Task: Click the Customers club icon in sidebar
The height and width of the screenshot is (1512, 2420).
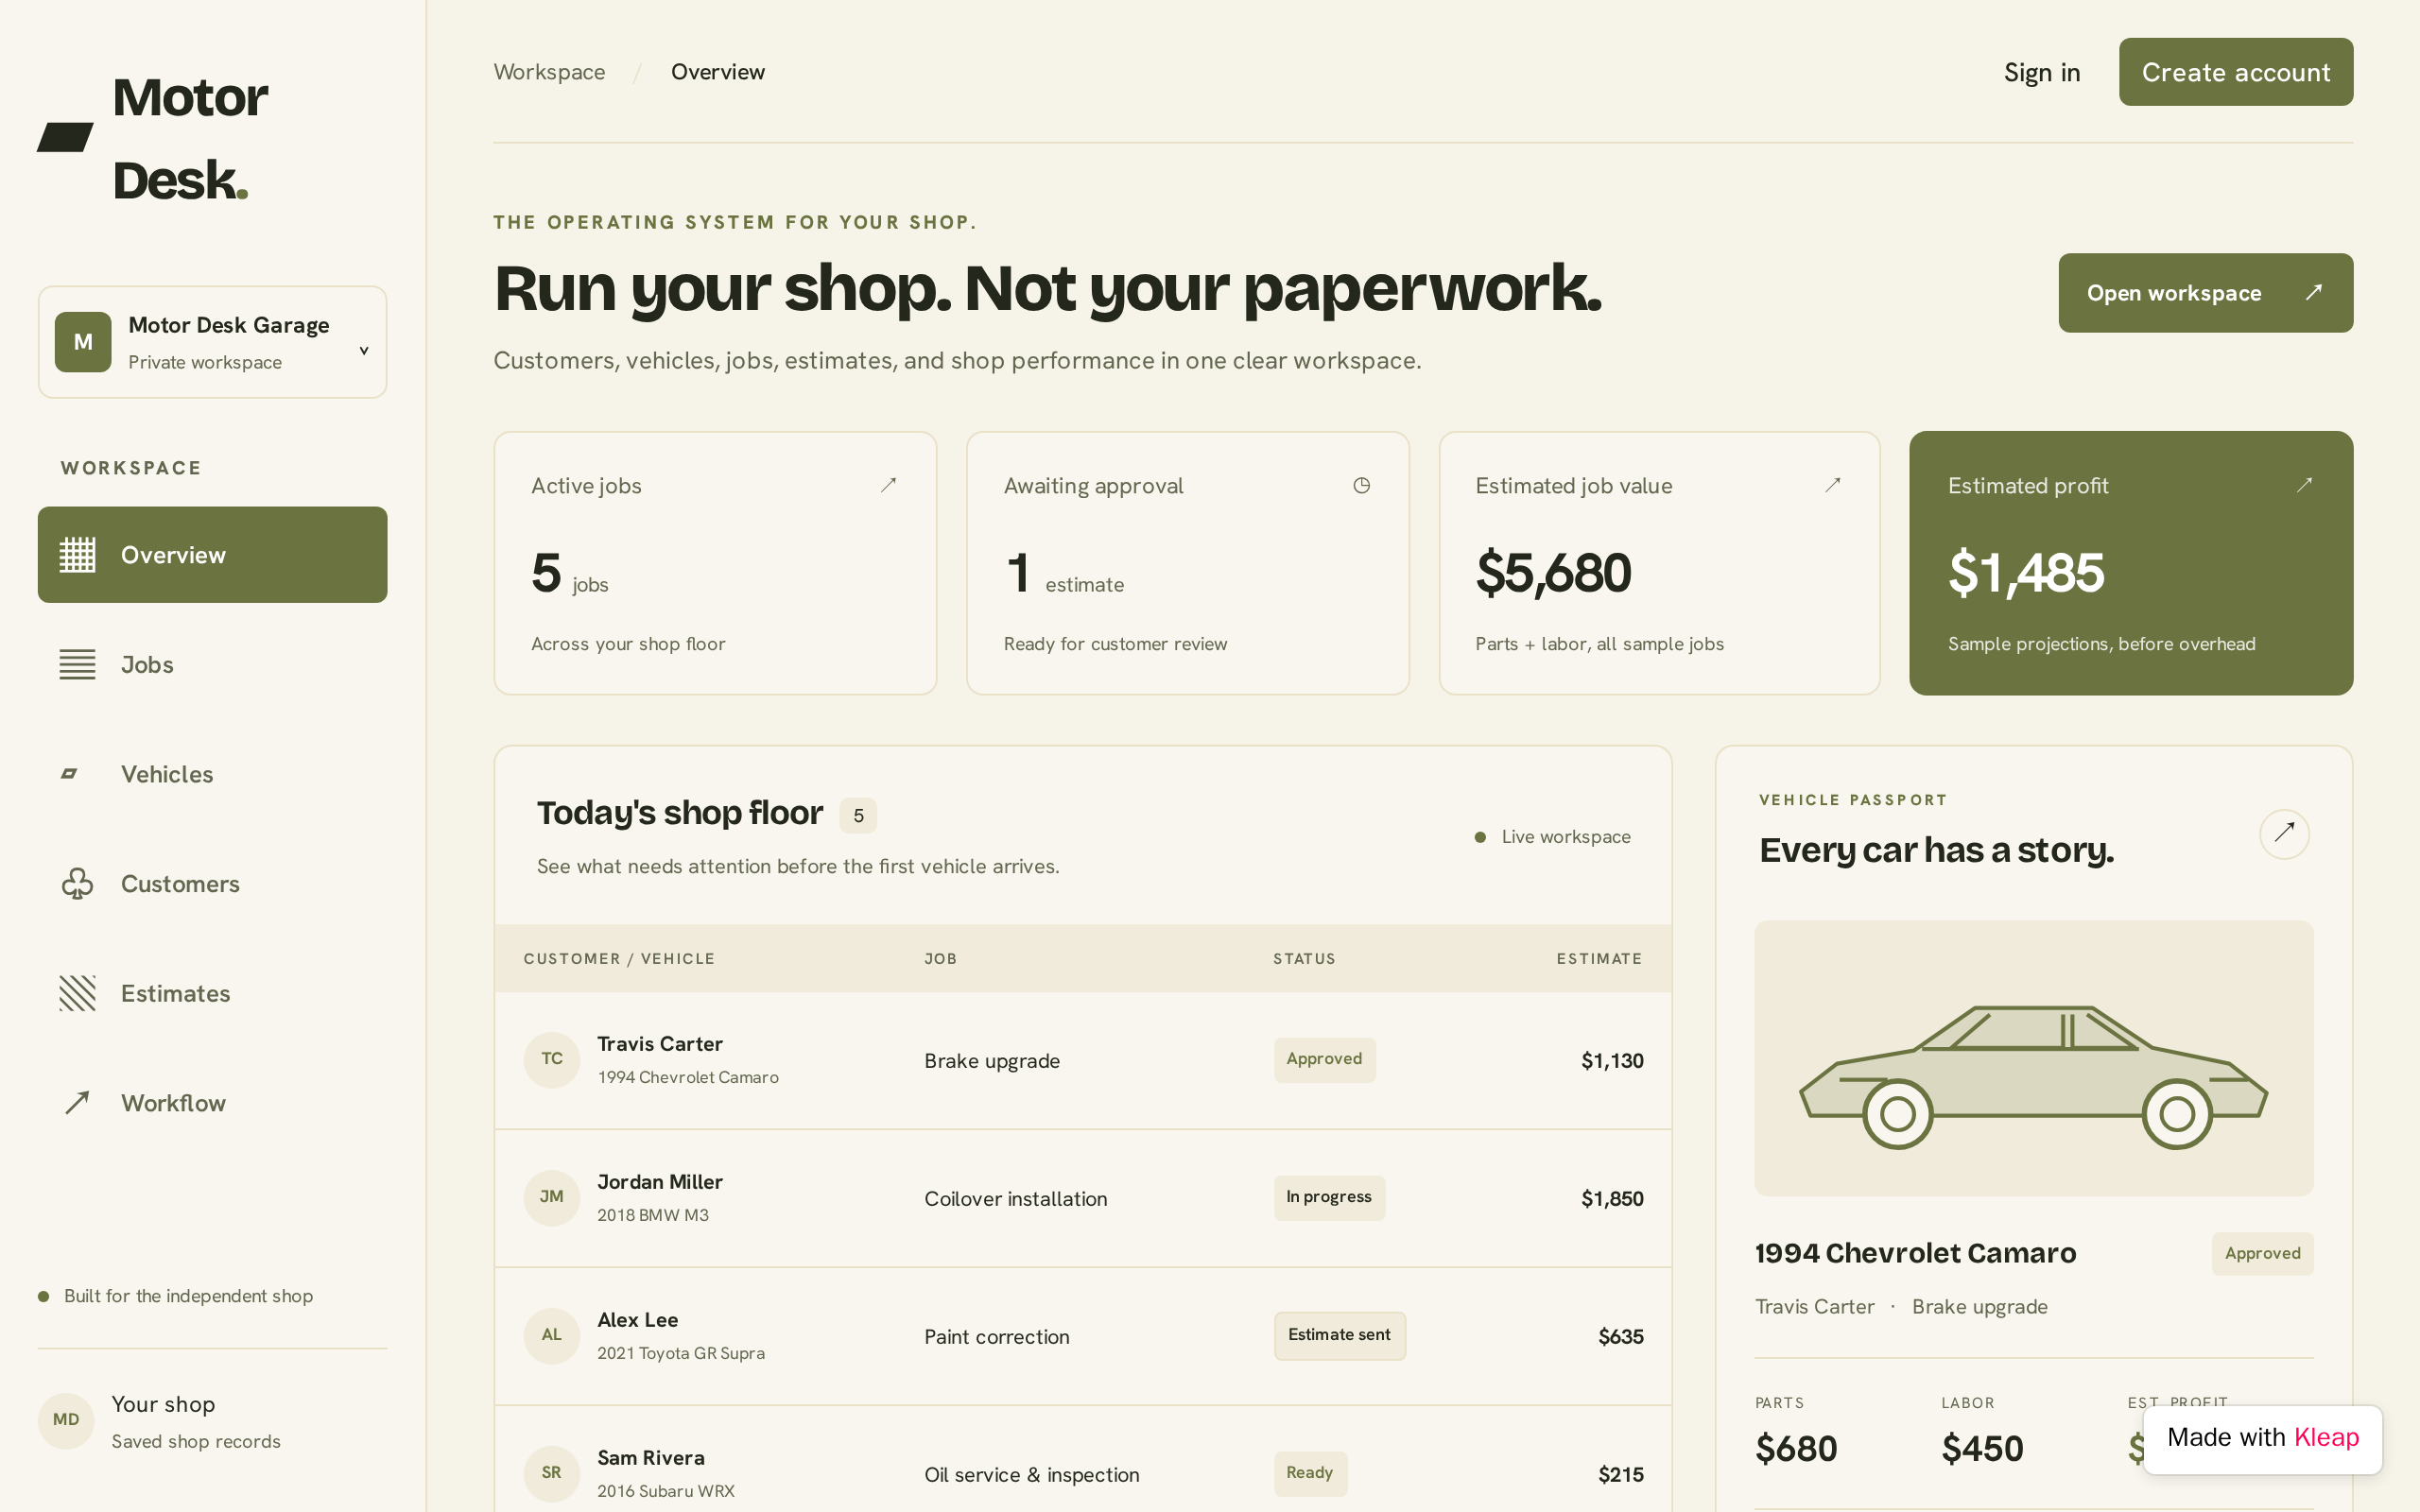Action: click(x=77, y=884)
